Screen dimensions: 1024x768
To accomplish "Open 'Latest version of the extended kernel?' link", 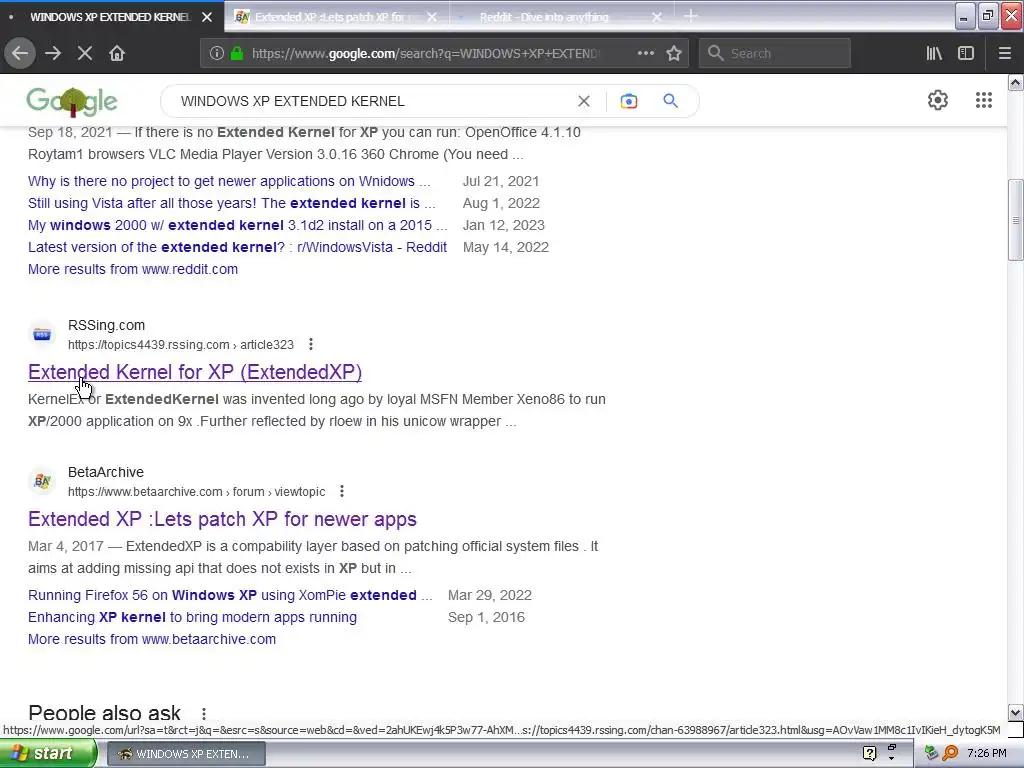I will [238, 248].
